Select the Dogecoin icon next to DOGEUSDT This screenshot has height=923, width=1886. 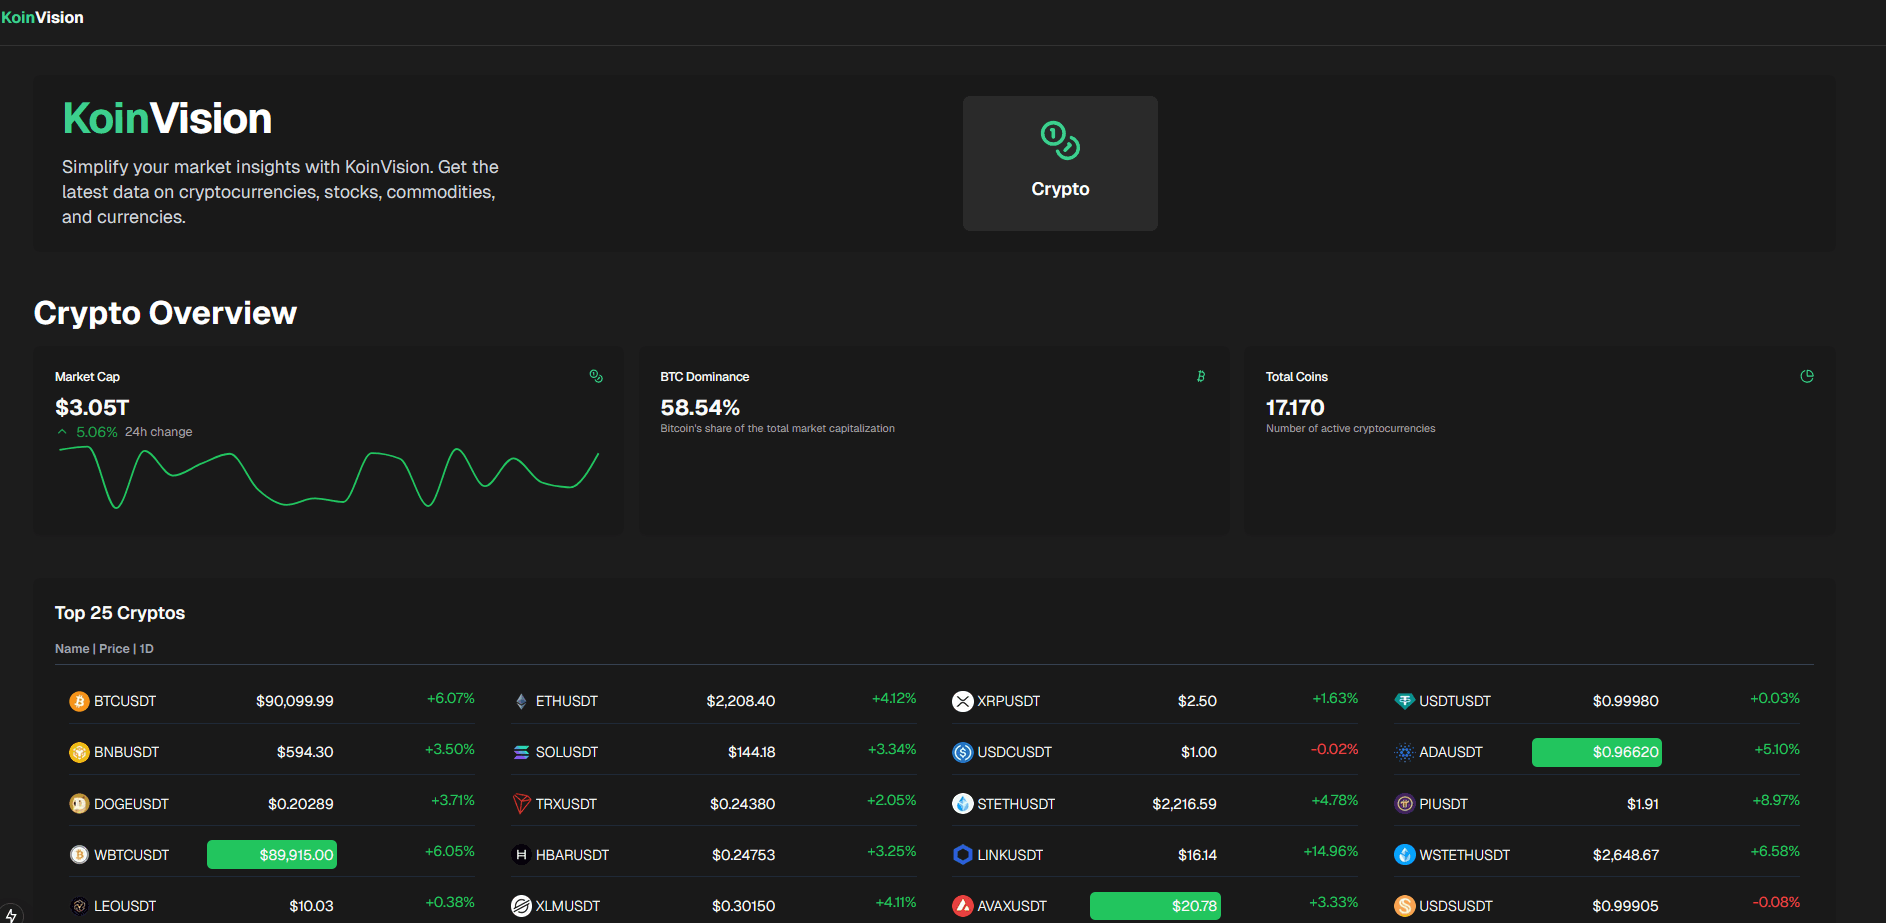tap(79, 803)
